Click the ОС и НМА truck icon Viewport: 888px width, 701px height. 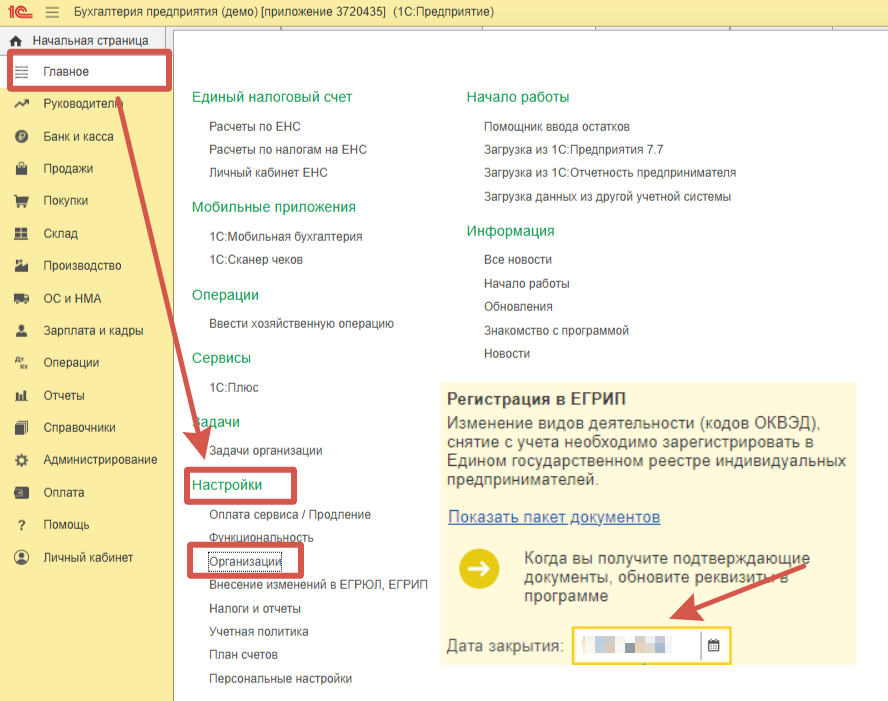(22, 298)
